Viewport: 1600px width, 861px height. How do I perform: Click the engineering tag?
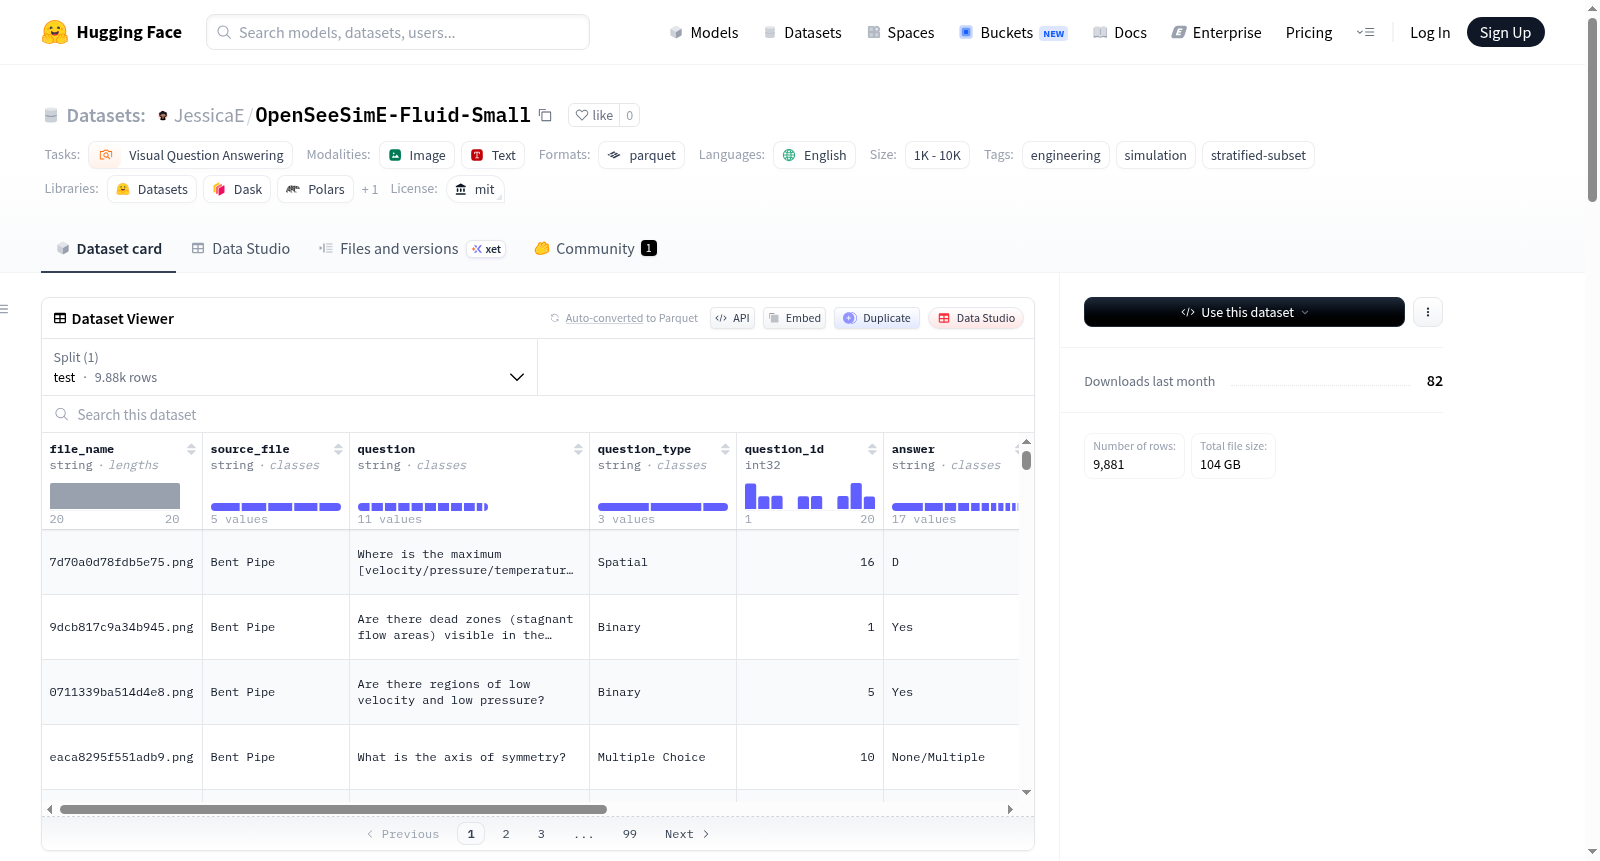click(1065, 155)
